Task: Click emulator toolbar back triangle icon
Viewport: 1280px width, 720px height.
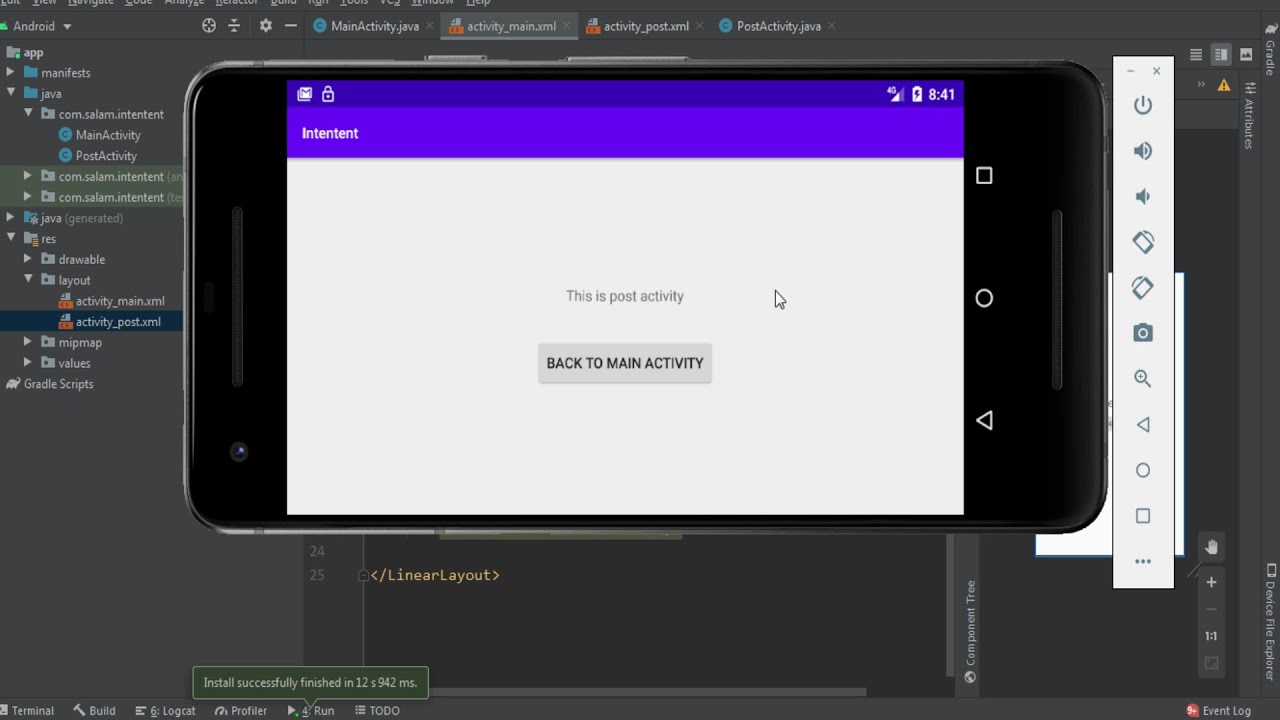Action: click(1143, 425)
